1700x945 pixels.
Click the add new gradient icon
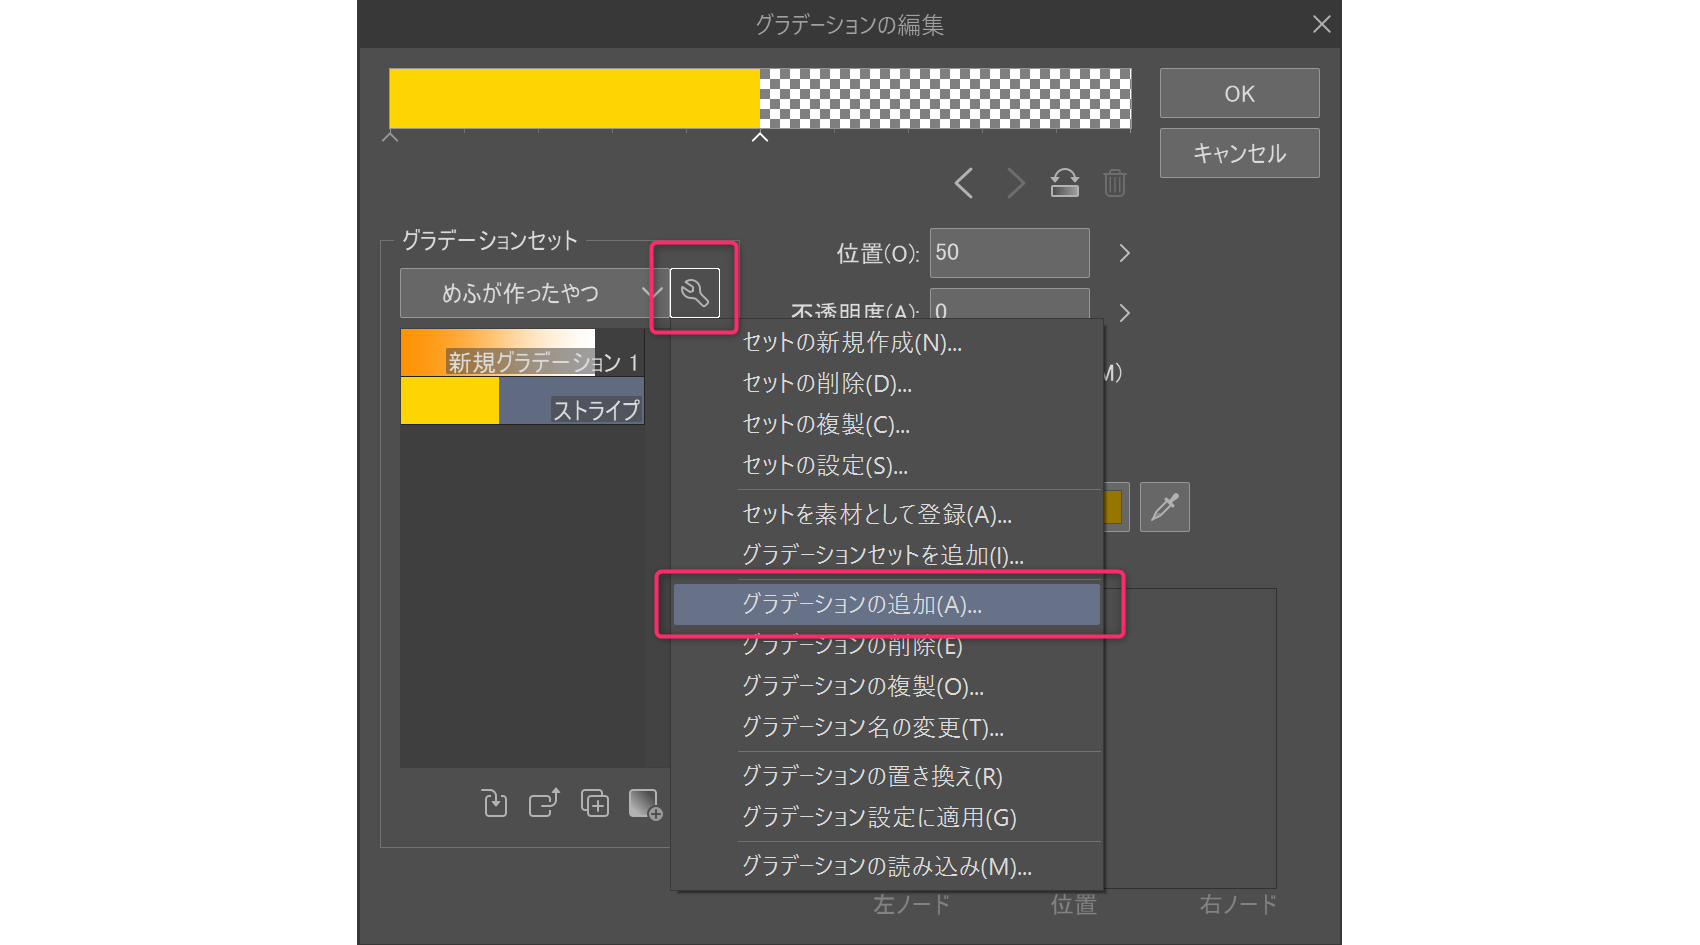pos(645,803)
